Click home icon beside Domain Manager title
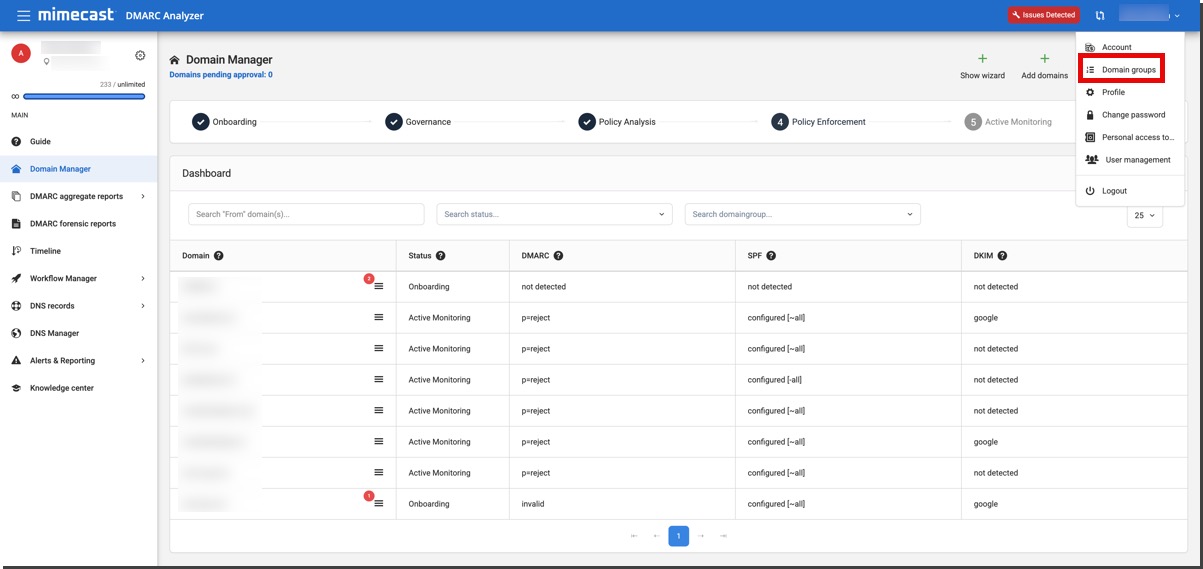The image size is (1203, 569). point(175,60)
